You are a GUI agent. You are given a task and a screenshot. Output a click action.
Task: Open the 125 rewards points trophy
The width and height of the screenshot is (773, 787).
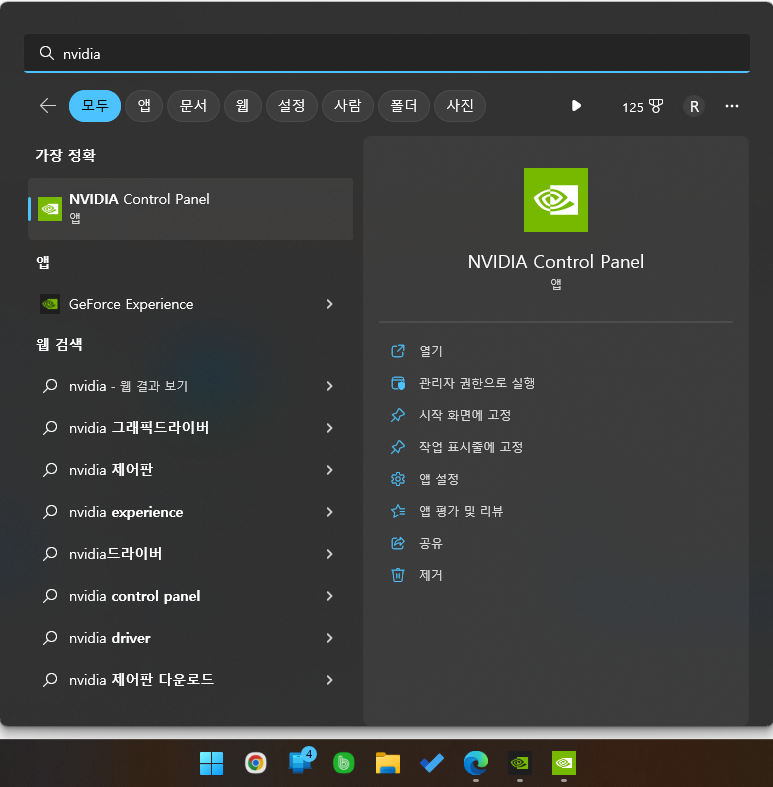click(x=642, y=106)
